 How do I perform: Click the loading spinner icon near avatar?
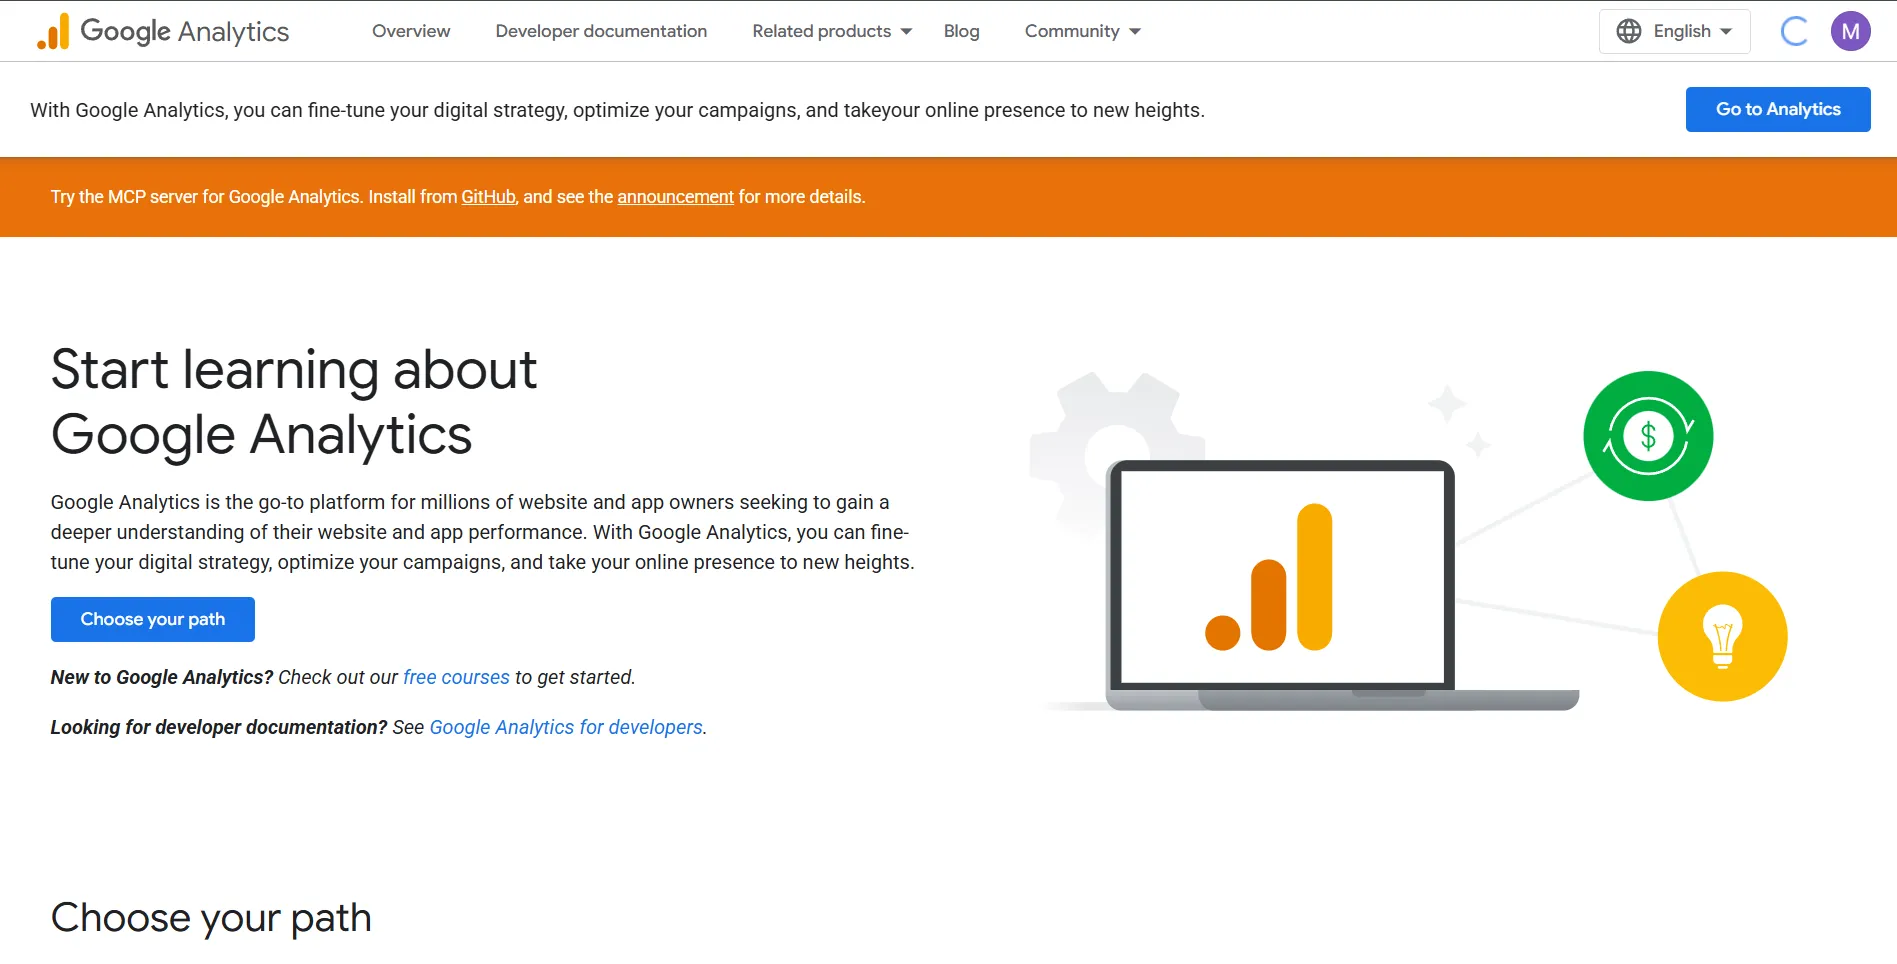1795,31
